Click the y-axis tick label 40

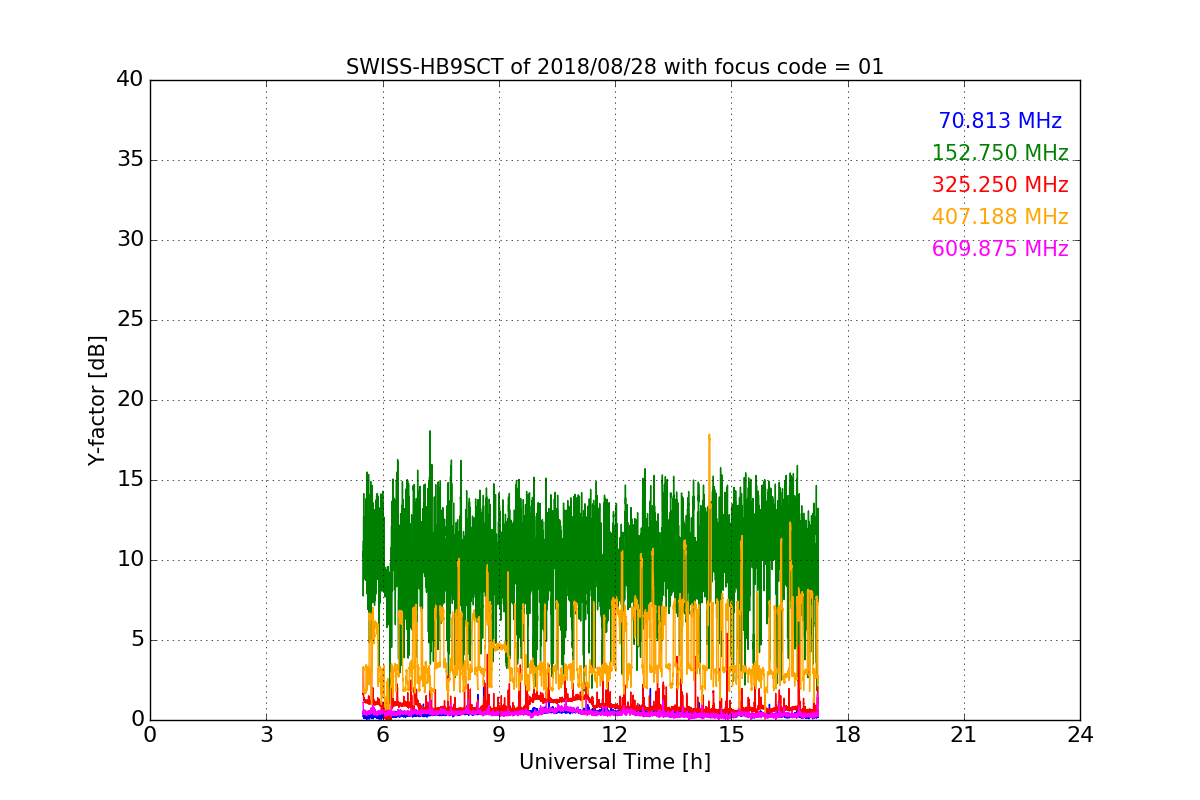click(x=130, y=80)
